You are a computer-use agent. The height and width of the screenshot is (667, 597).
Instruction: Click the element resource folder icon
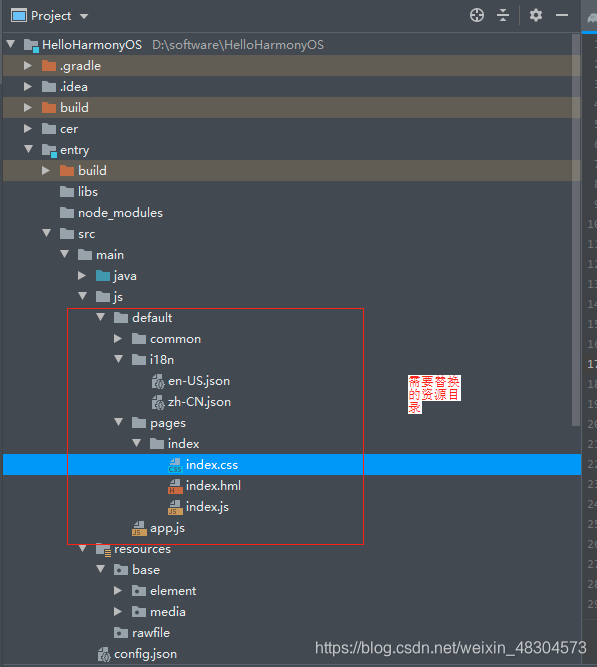(139, 590)
